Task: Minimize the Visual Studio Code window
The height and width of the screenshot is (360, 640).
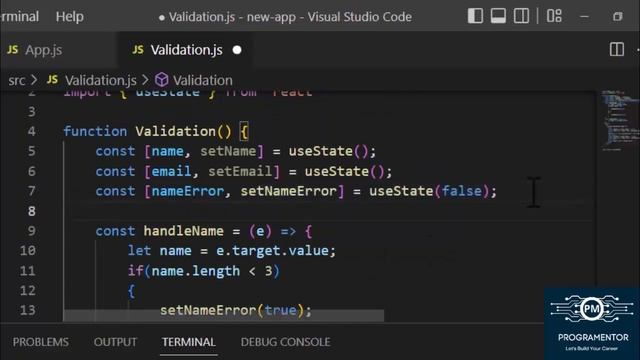Action: tap(584, 17)
